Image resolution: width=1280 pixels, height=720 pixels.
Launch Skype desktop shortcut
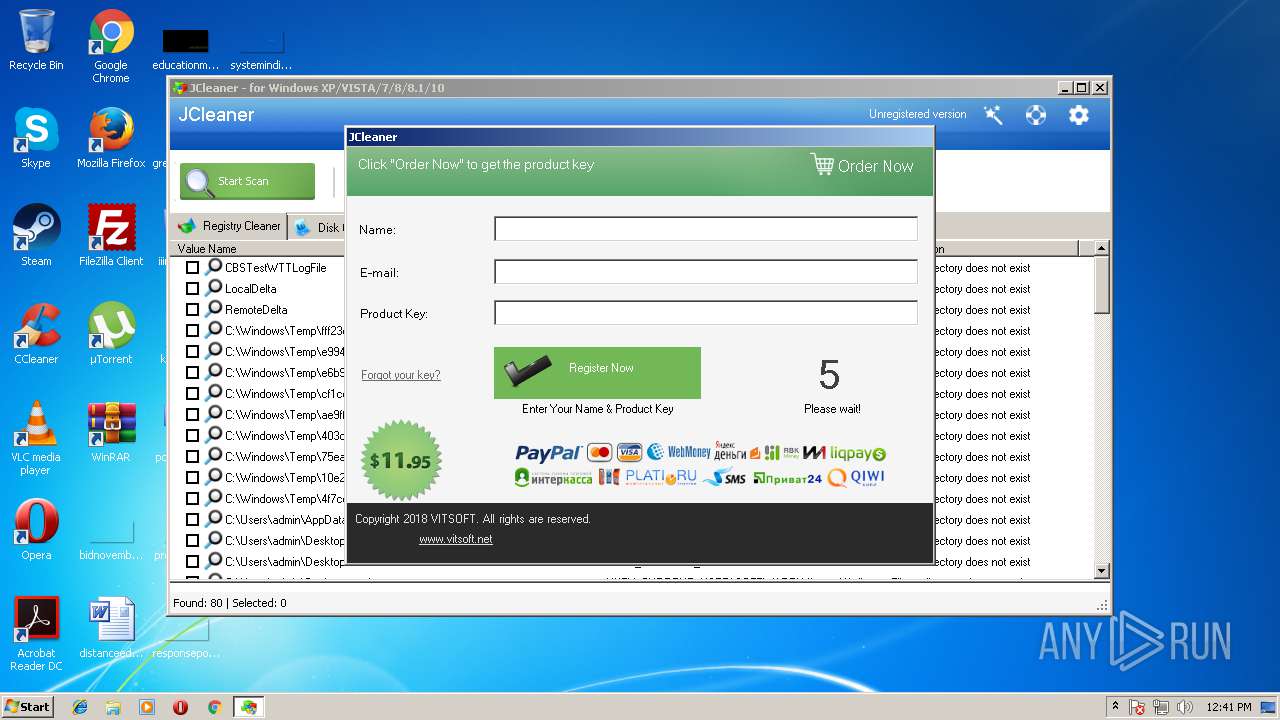click(36, 138)
